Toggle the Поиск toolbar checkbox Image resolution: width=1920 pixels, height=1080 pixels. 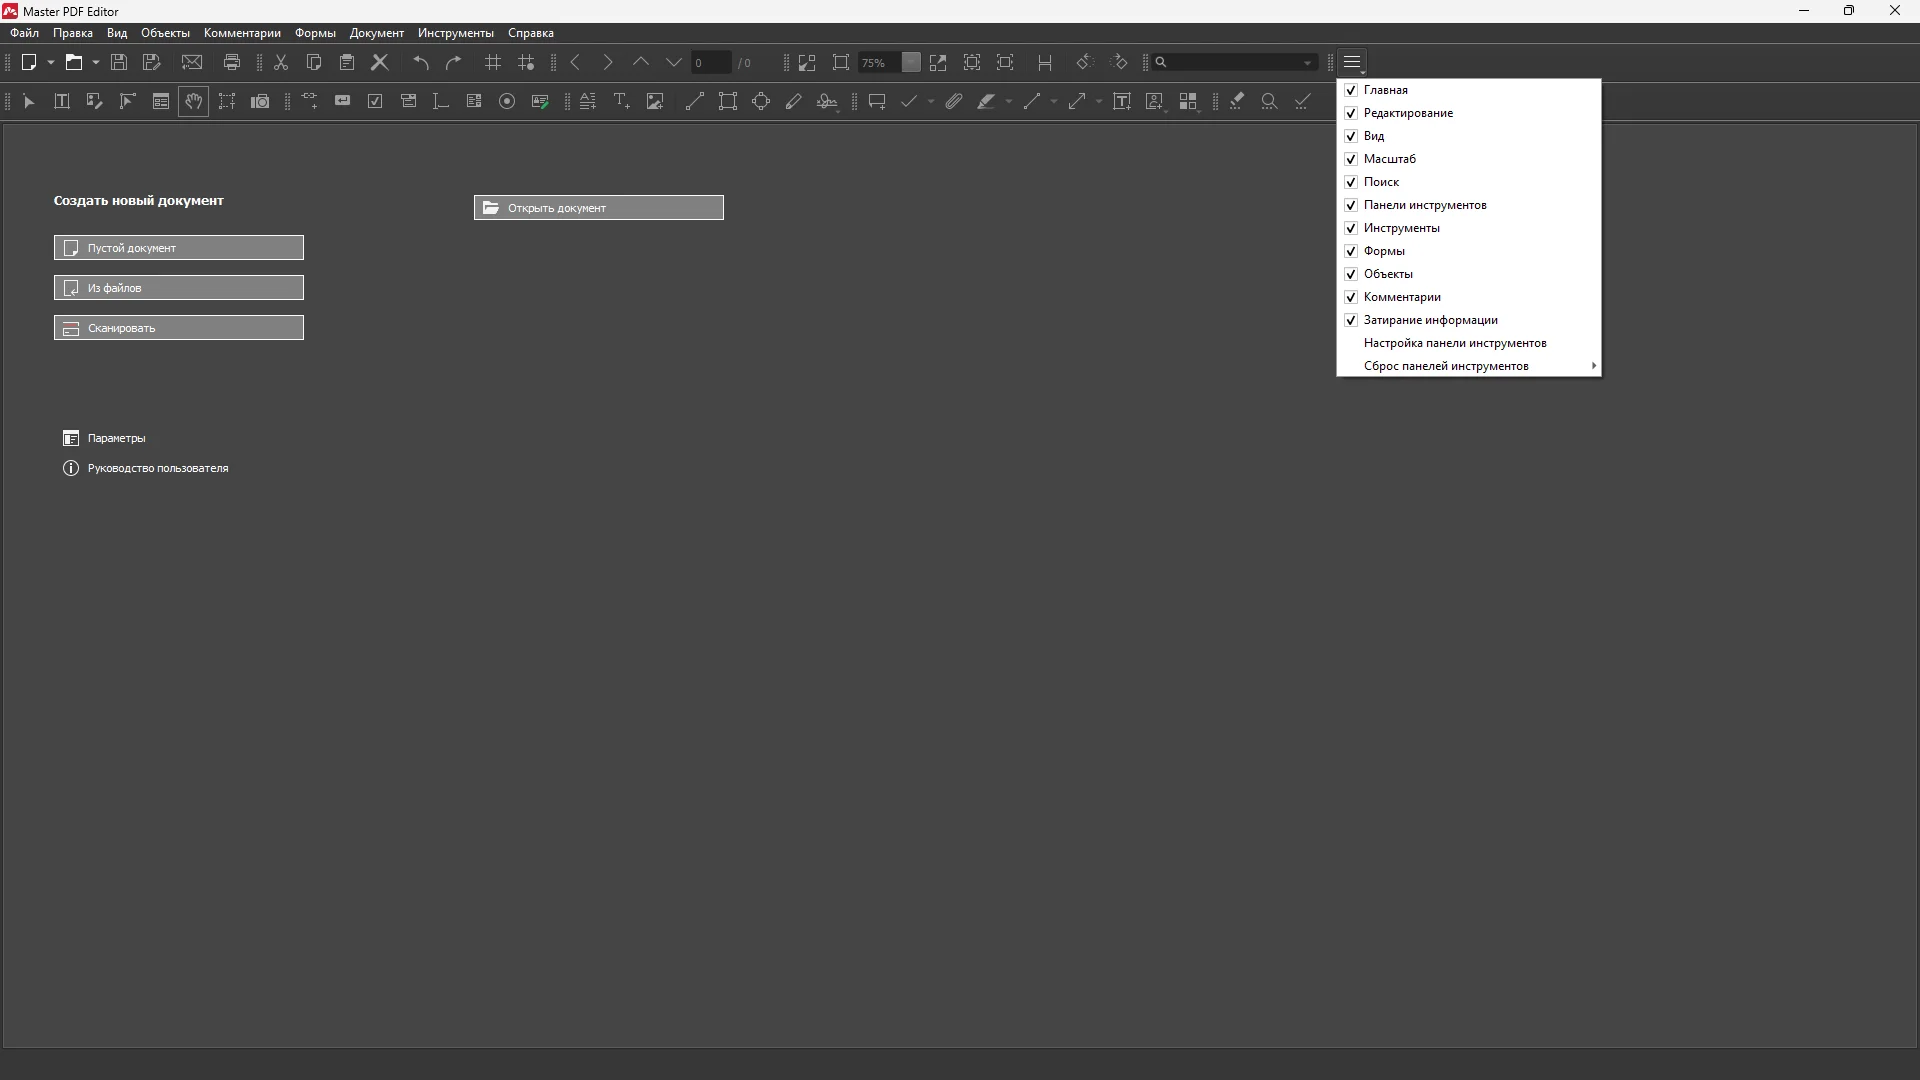(1351, 182)
